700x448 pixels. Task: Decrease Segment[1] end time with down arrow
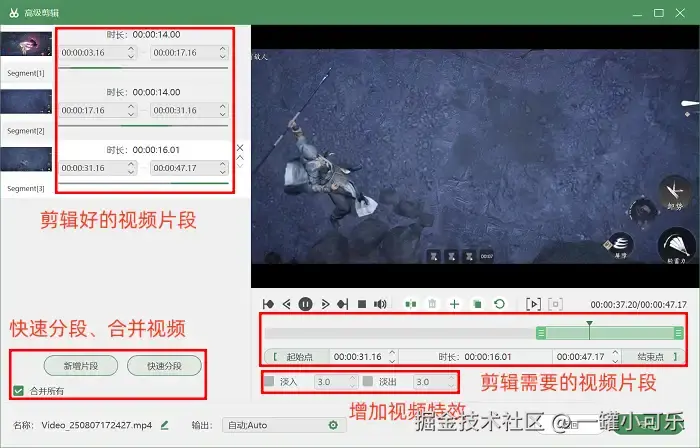[223, 57]
